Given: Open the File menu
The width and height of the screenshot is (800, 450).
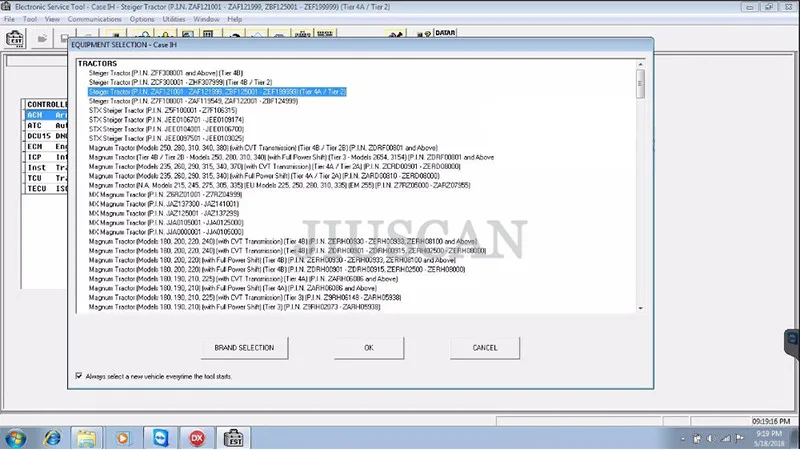Looking at the screenshot, I should pyautogui.click(x=10, y=19).
